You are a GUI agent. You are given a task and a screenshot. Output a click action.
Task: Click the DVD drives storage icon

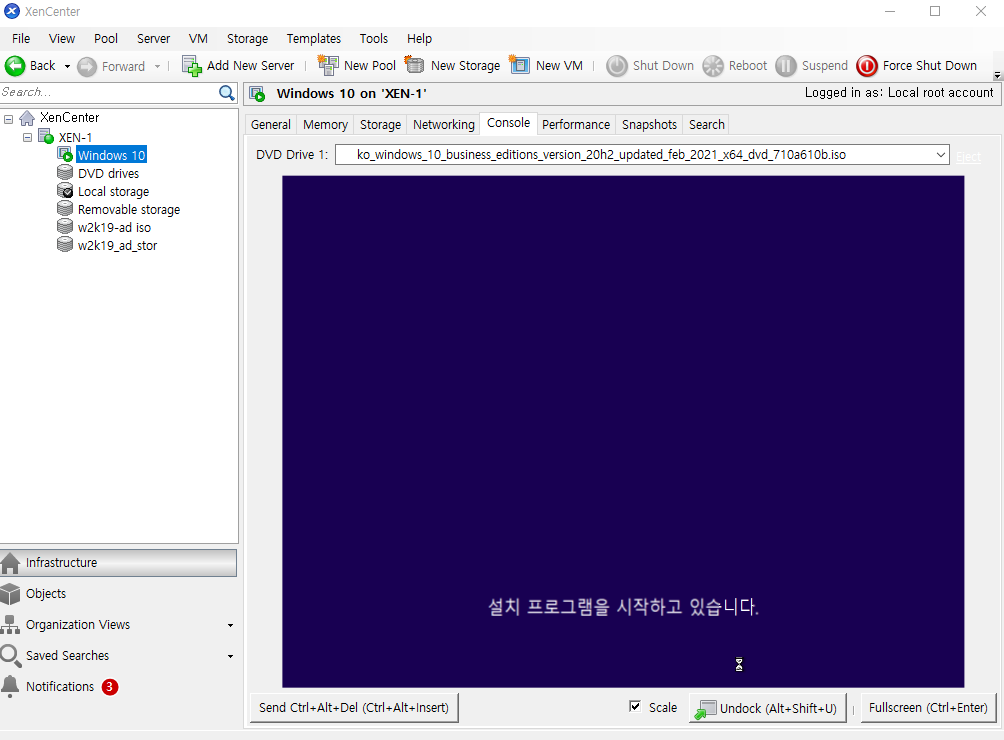(x=65, y=173)
